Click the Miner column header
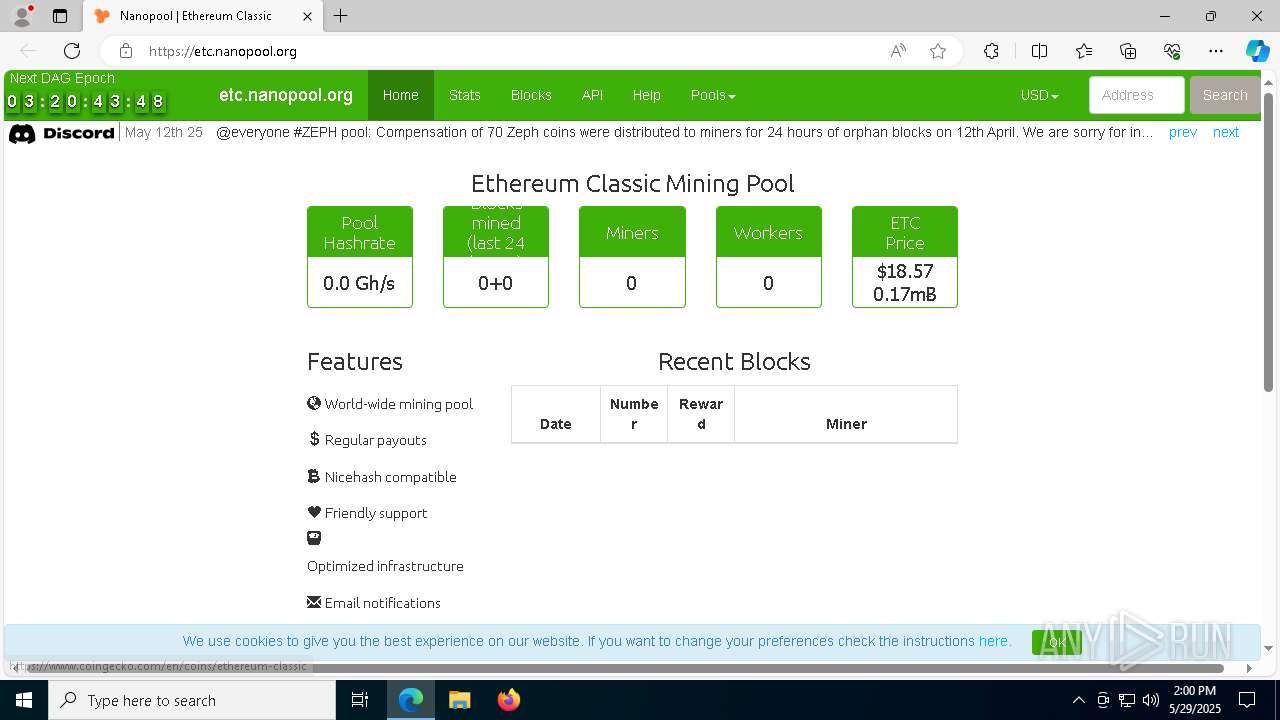The image size is (1280, 720). pos(846,414)
